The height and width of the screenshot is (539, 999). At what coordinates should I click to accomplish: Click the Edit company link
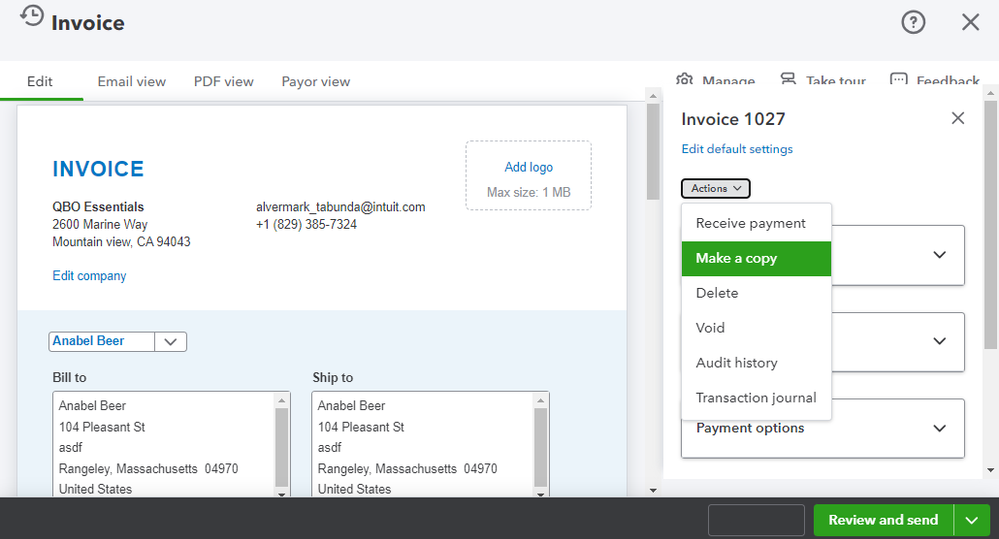89,276
